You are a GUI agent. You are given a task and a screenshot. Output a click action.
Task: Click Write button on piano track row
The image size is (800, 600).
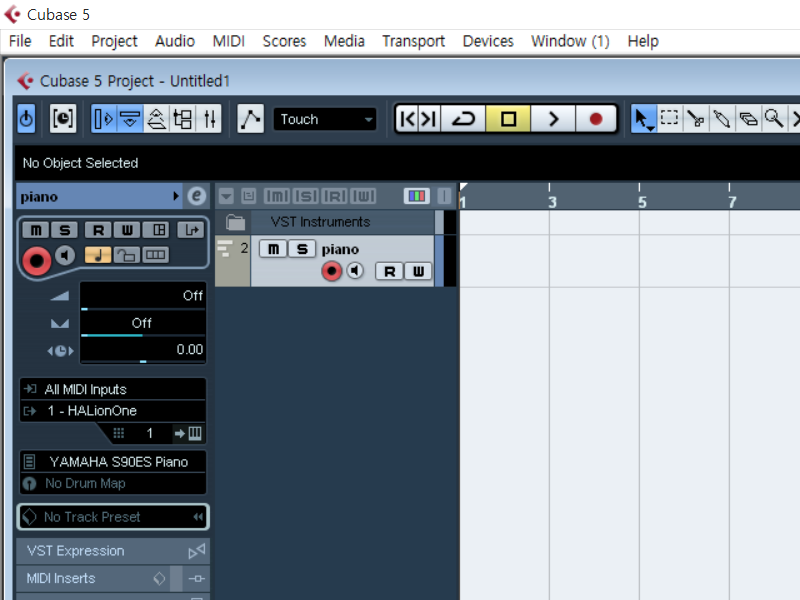click(418, 271)
